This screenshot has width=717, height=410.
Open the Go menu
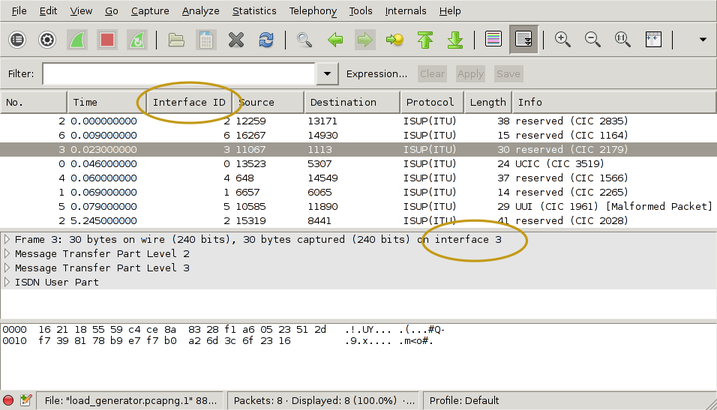point(112,11)
